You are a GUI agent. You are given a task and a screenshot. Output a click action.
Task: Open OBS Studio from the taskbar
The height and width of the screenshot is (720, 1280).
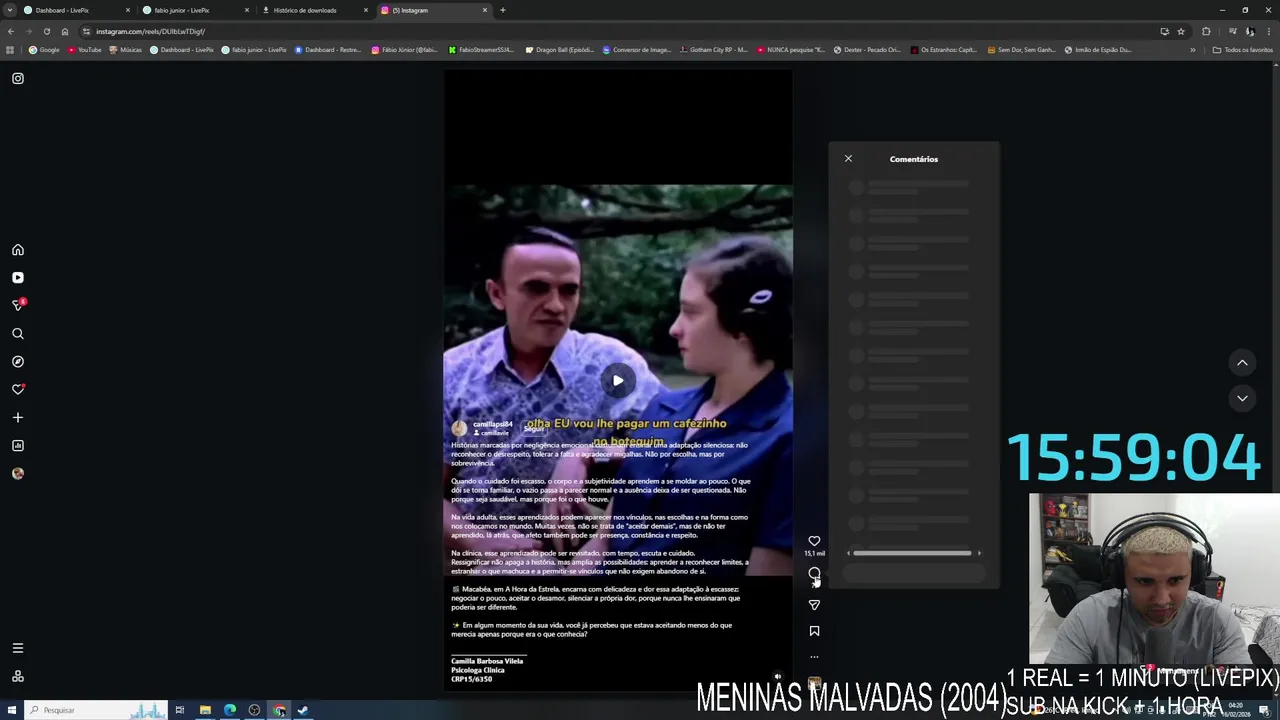click(x=254, y=710)
